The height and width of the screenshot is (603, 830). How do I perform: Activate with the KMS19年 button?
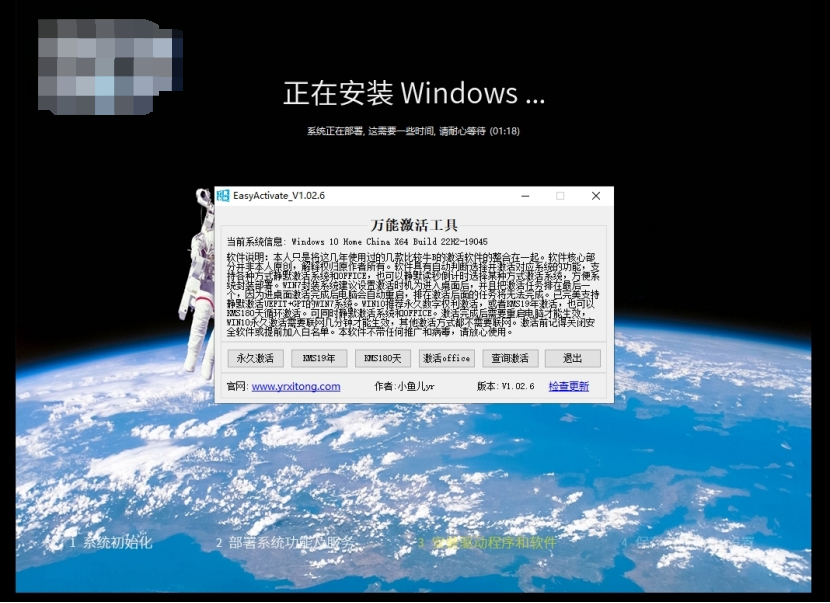coord(319,358)
